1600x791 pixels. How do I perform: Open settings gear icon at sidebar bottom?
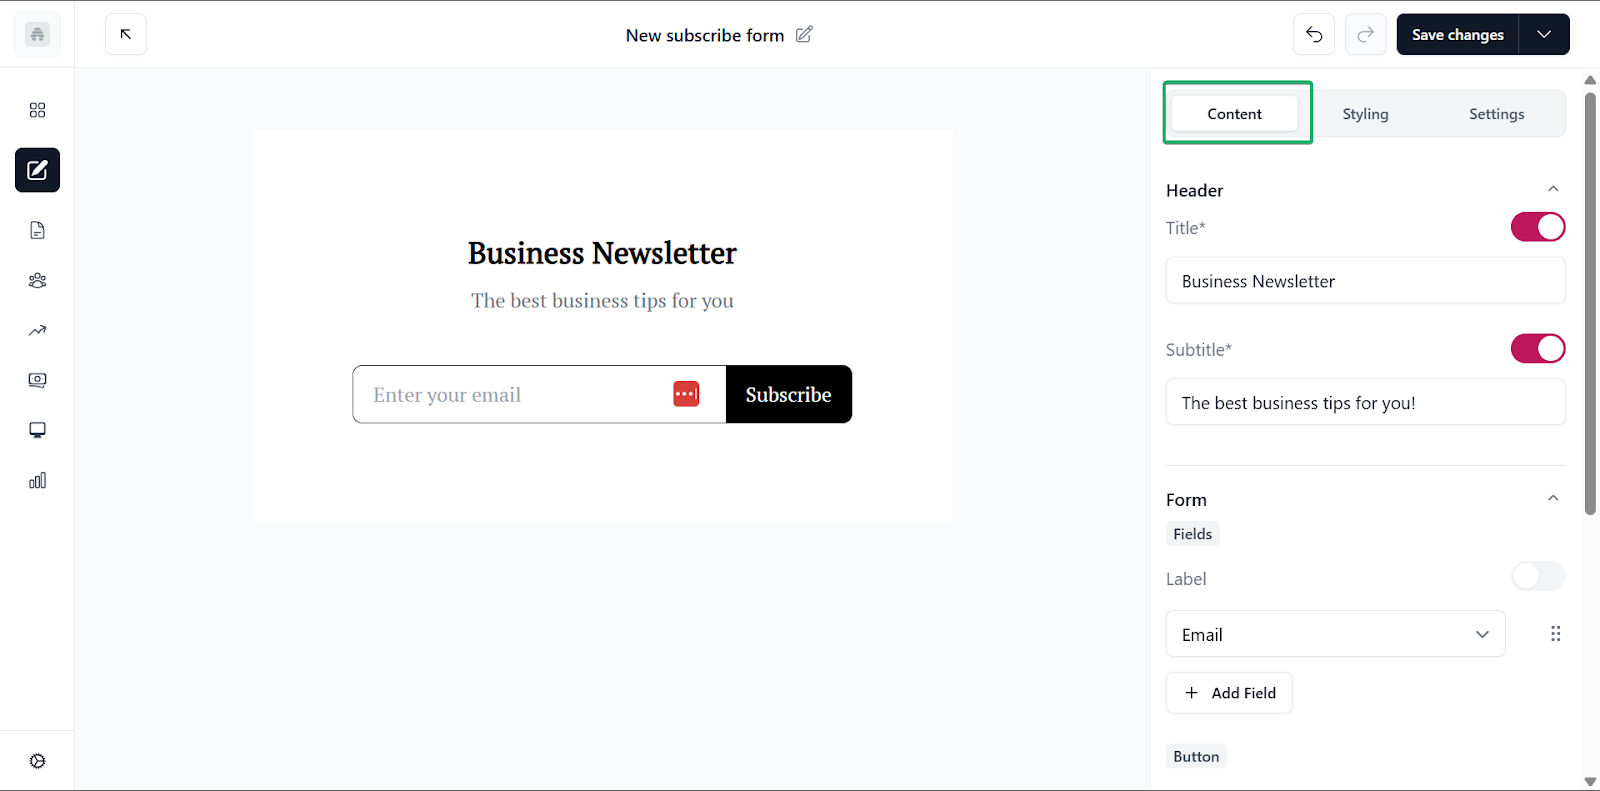click(37, 761)
